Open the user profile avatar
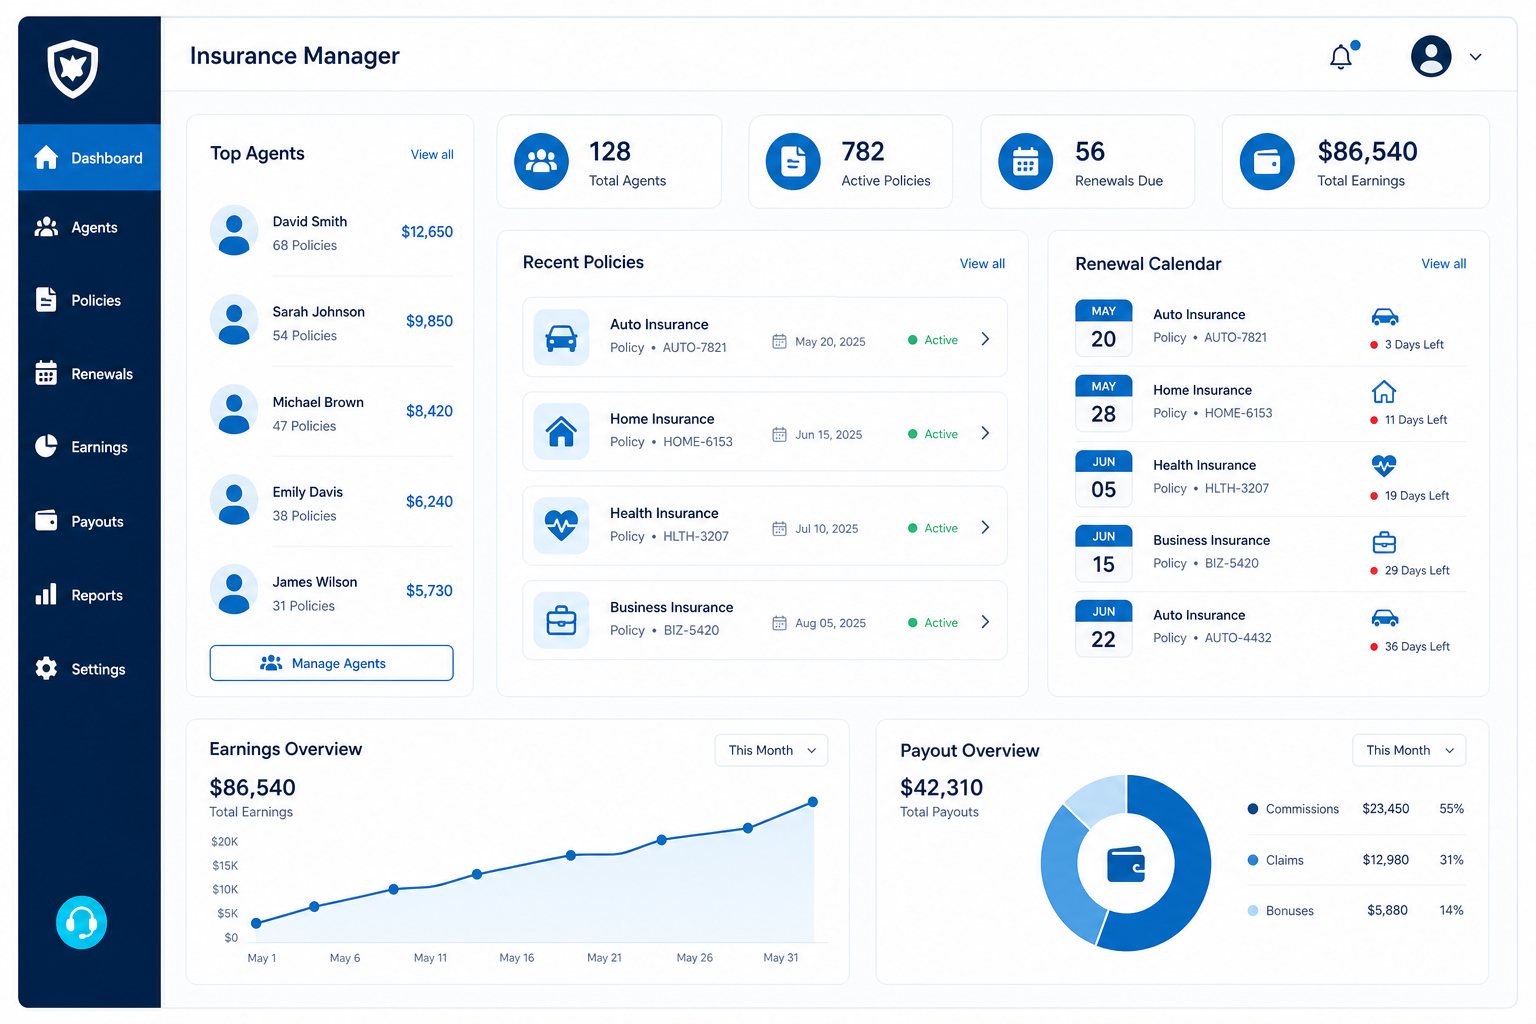 [1431, 56]
